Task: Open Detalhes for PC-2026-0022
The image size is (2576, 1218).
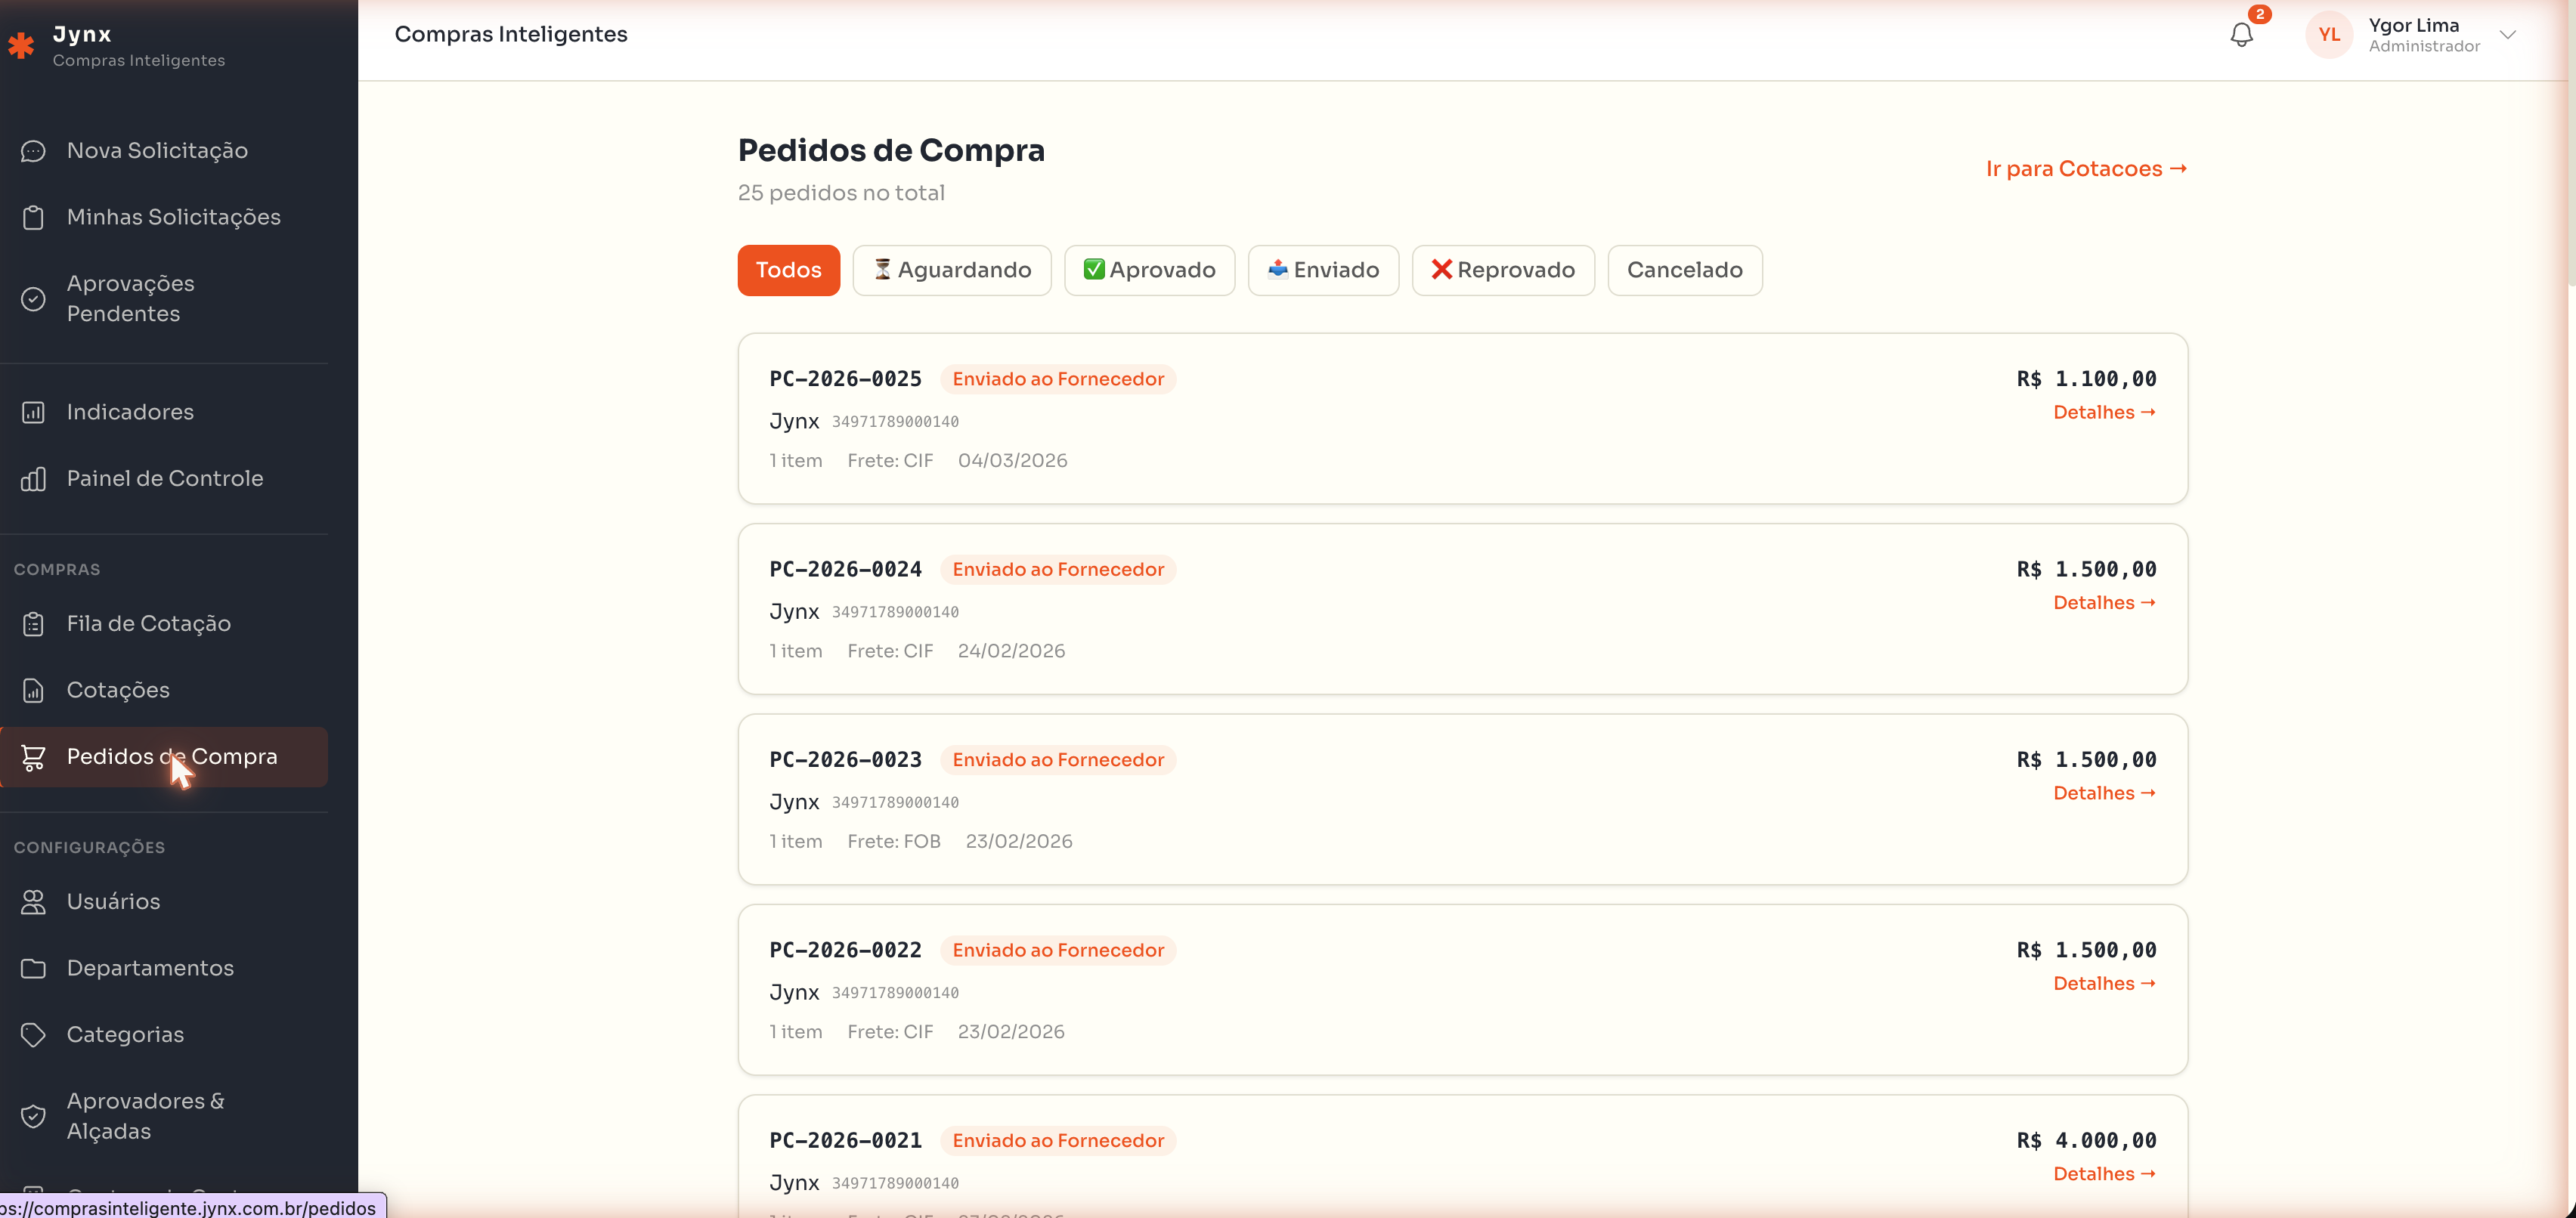Action: [x=2104, y=984]
